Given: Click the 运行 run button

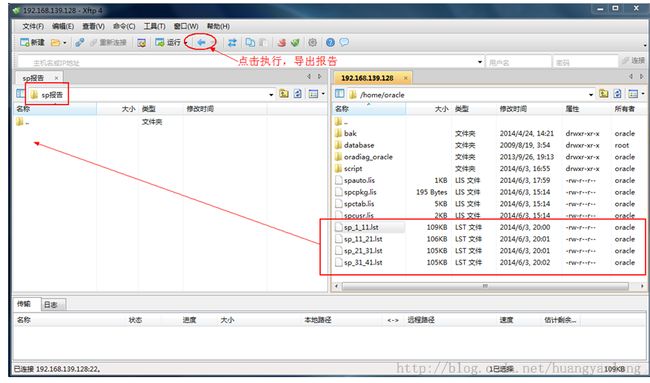Looking at the screenshot, I should pyautogui.click(x=168, y=42).
